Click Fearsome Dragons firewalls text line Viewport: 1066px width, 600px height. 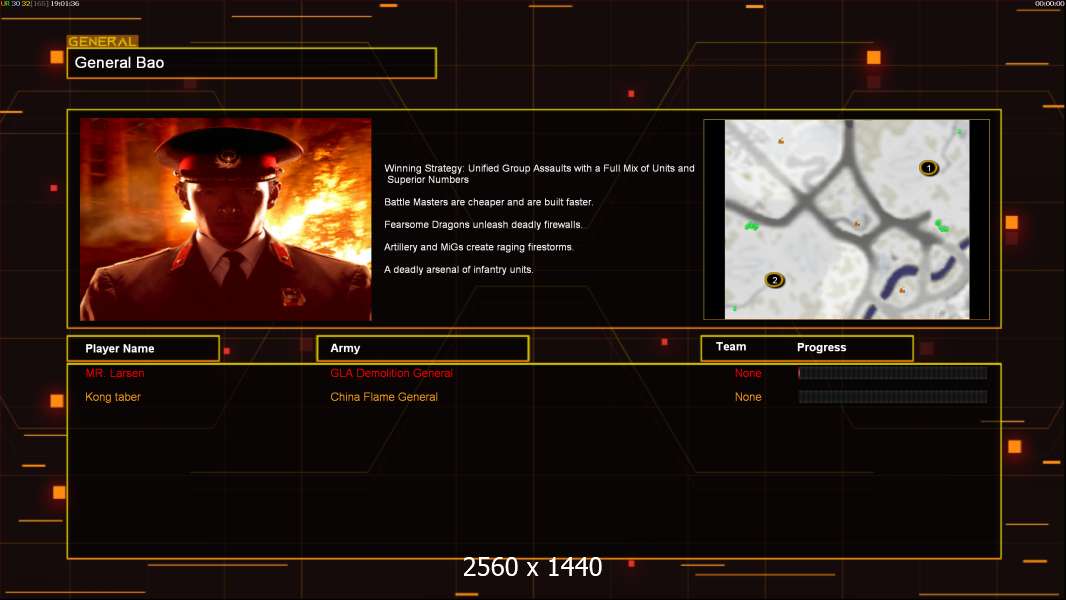483,224
